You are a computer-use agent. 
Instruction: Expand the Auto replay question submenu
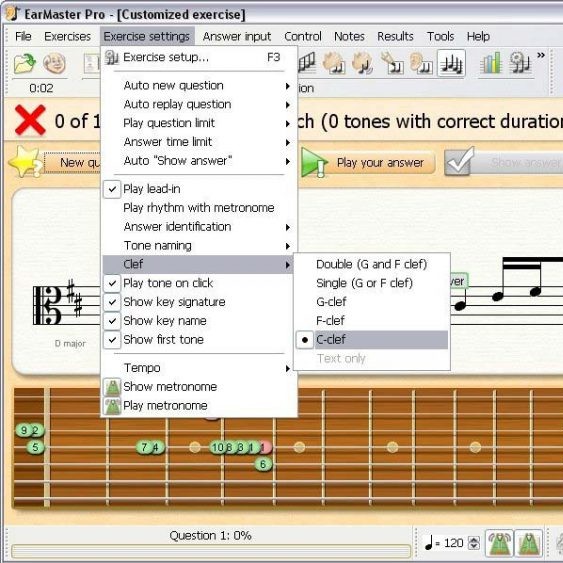click(199, 104)
